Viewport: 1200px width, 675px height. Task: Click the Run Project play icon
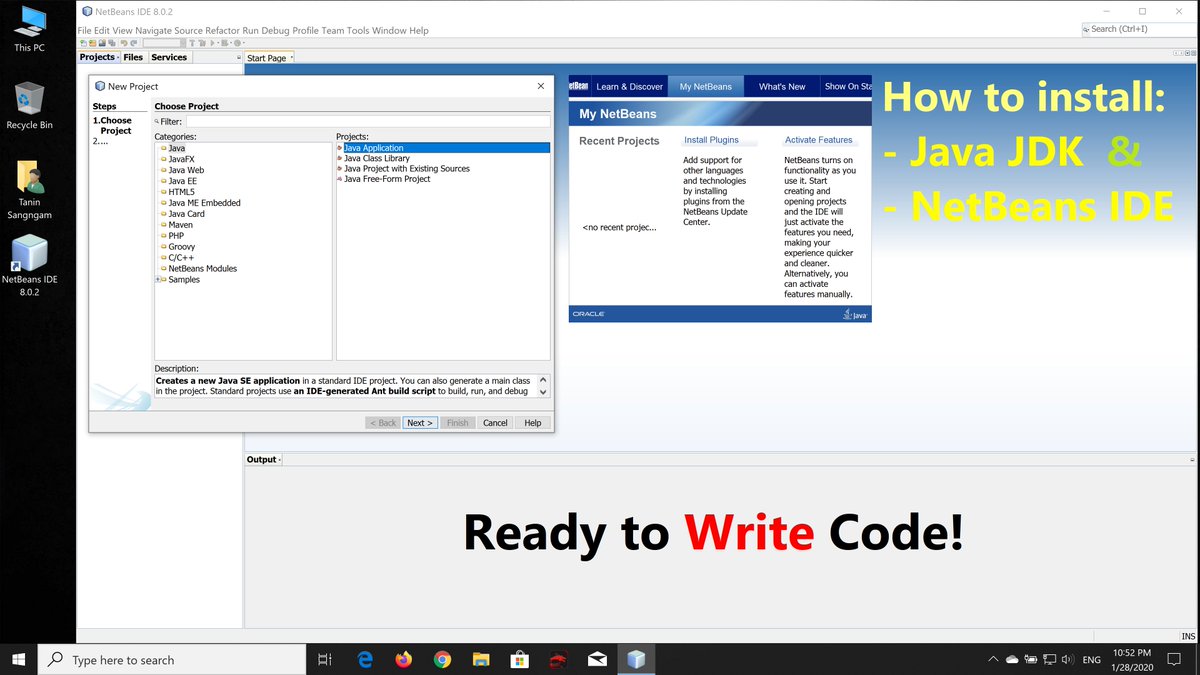(x=212, y=43)
